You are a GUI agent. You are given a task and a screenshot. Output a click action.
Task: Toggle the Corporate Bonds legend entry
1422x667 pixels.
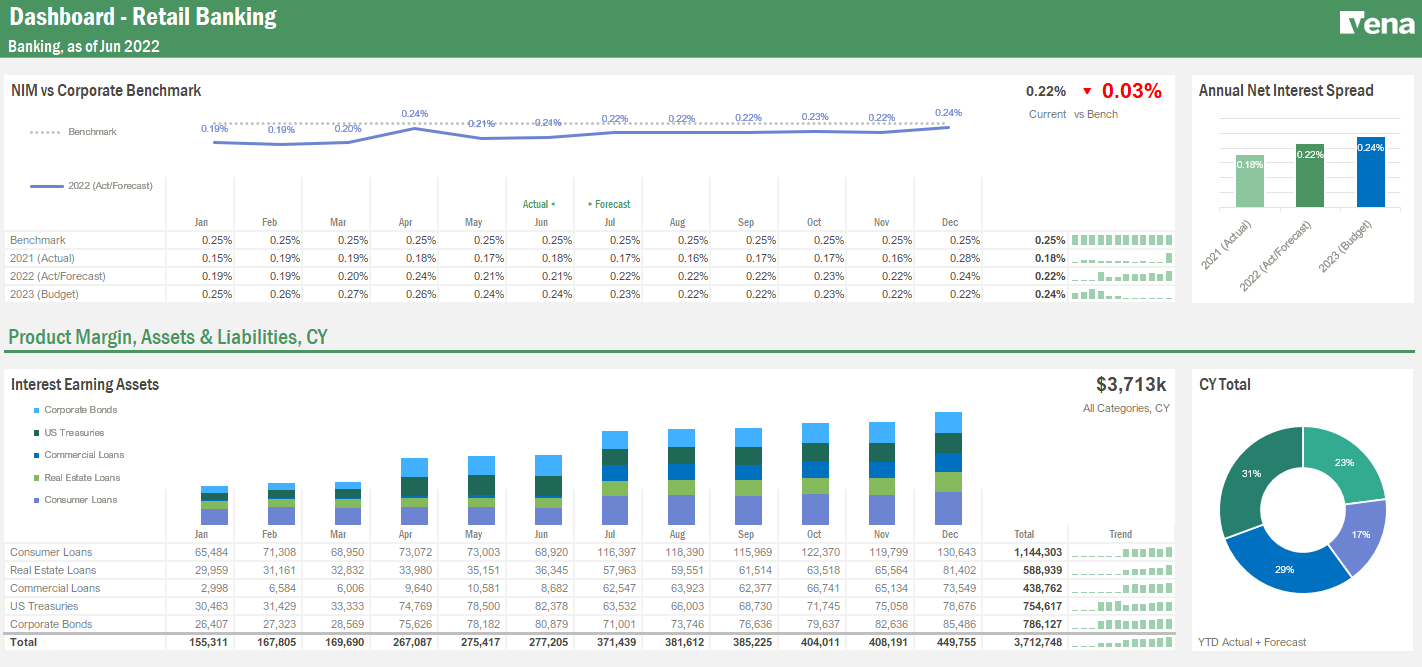click(x=80, y=410)
